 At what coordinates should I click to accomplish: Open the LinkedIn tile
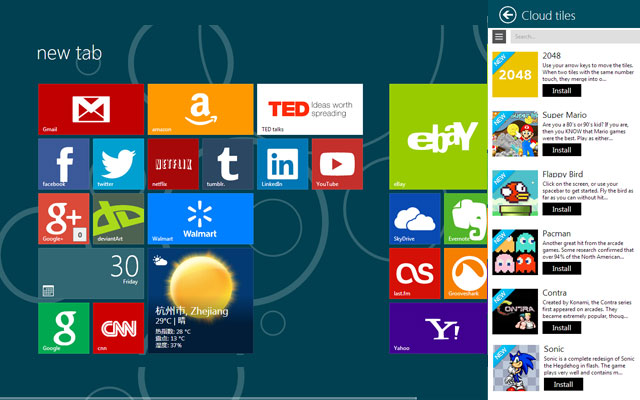(x=282, y=164)
